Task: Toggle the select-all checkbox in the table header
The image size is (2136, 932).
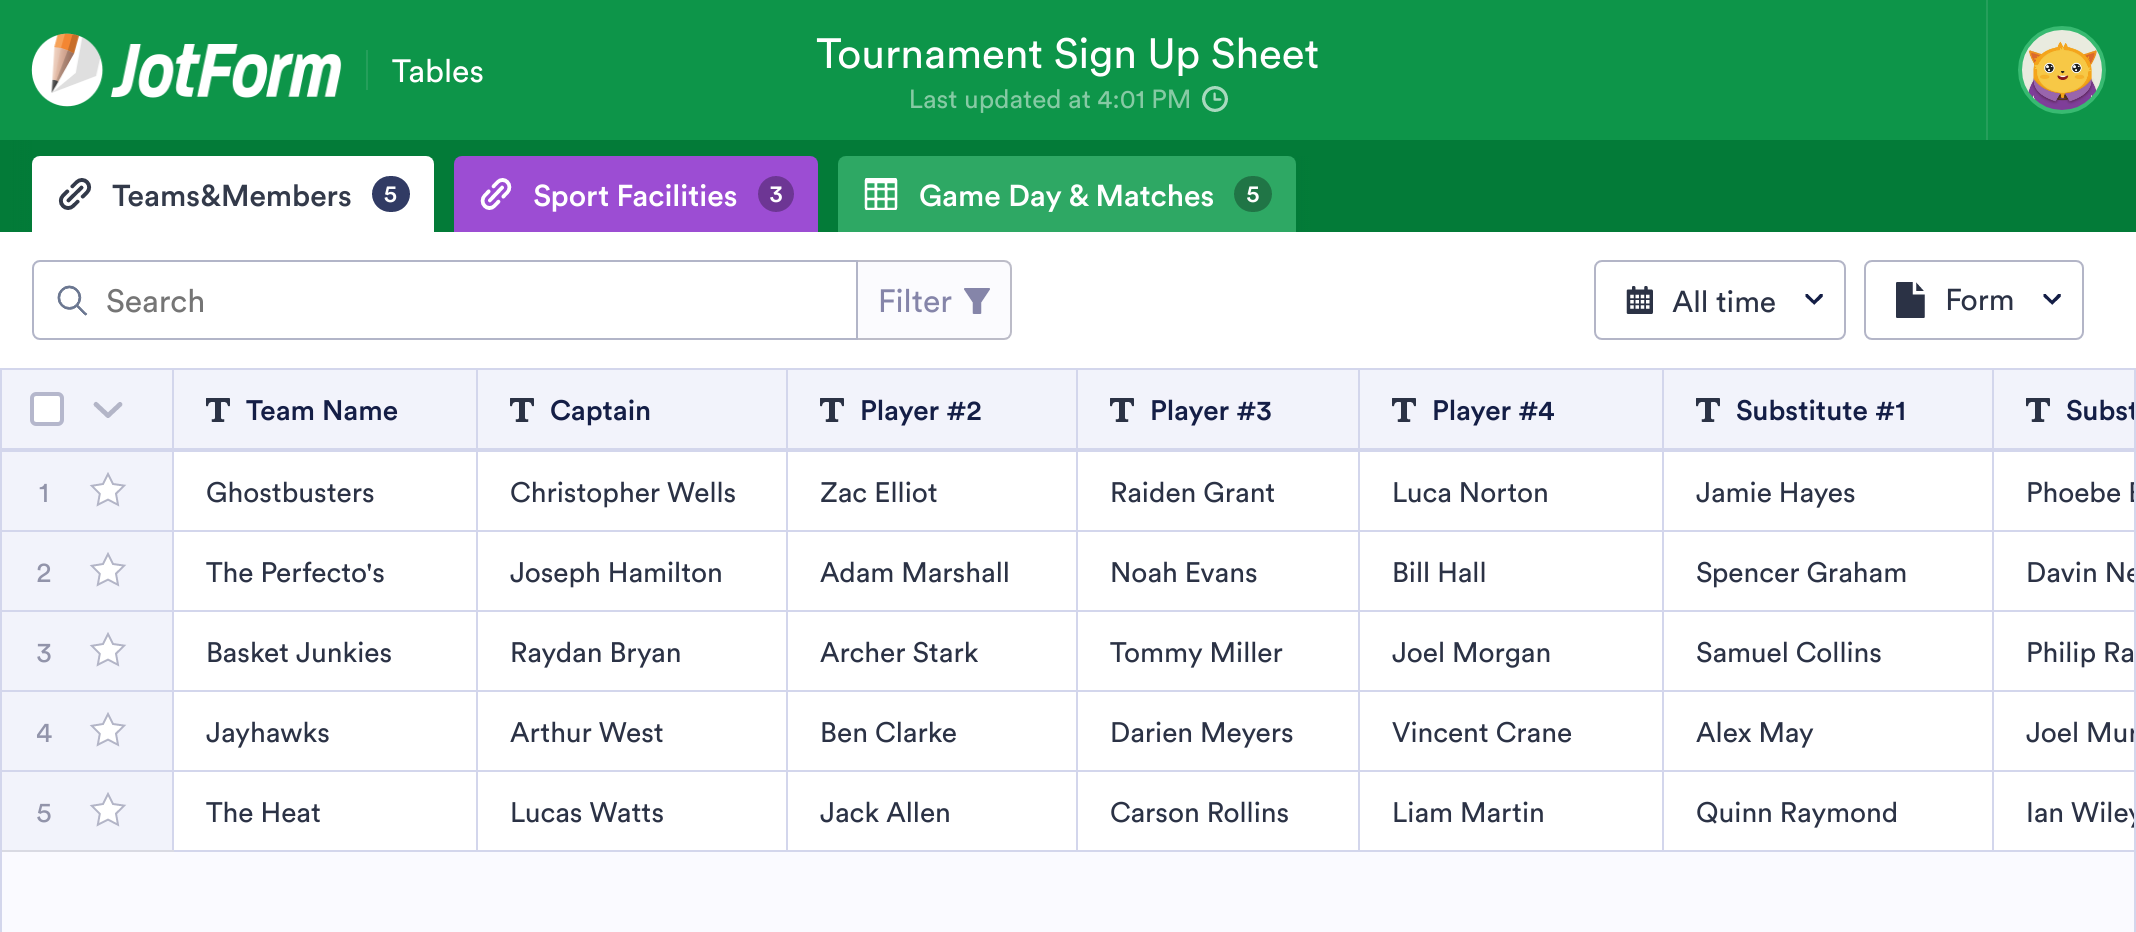Action: click(x=46, y=409)
